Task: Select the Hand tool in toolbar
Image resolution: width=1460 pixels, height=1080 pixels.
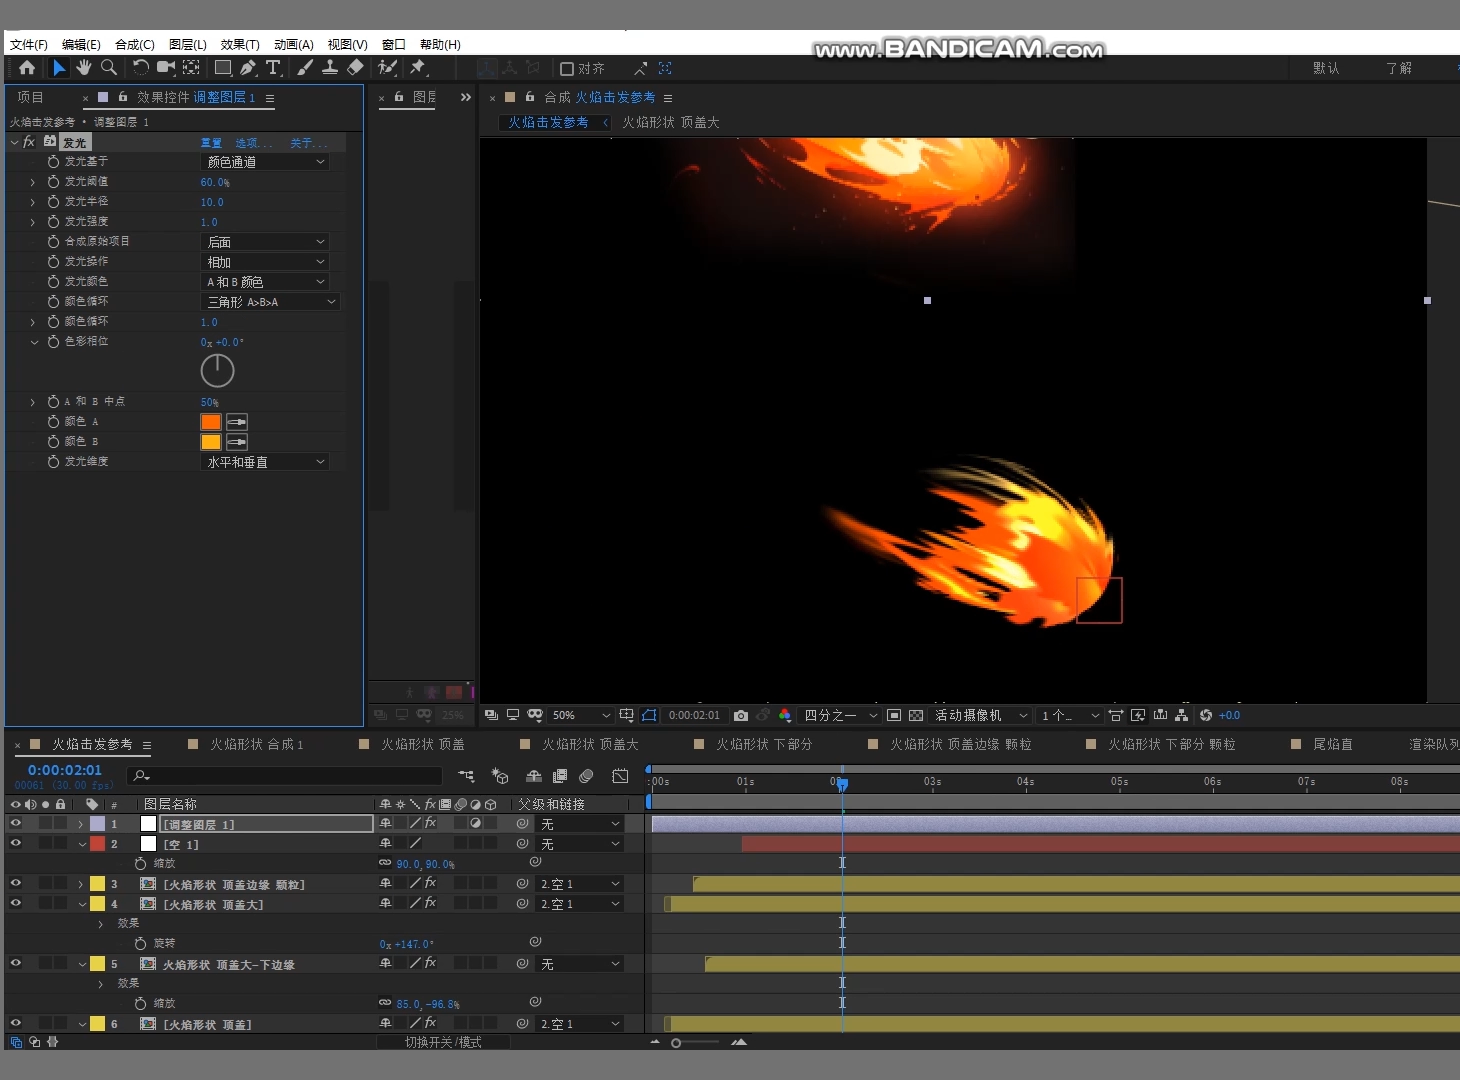Action: (x=84, y=68)
